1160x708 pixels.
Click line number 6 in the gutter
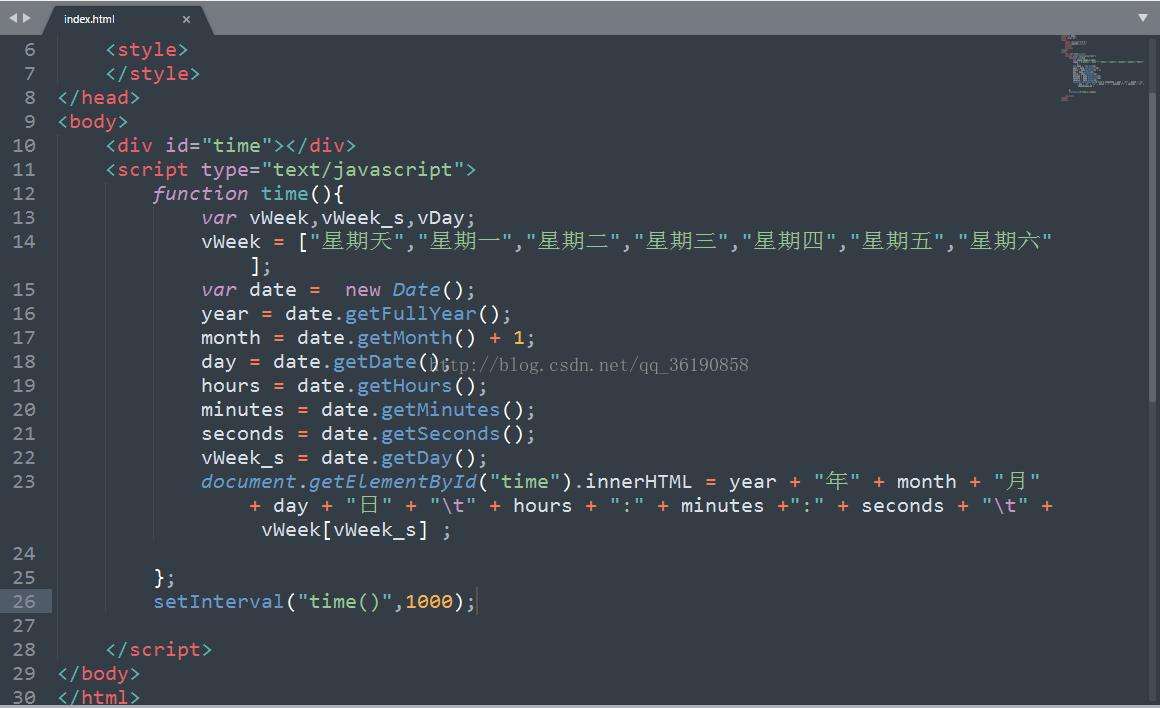point(30,50)
